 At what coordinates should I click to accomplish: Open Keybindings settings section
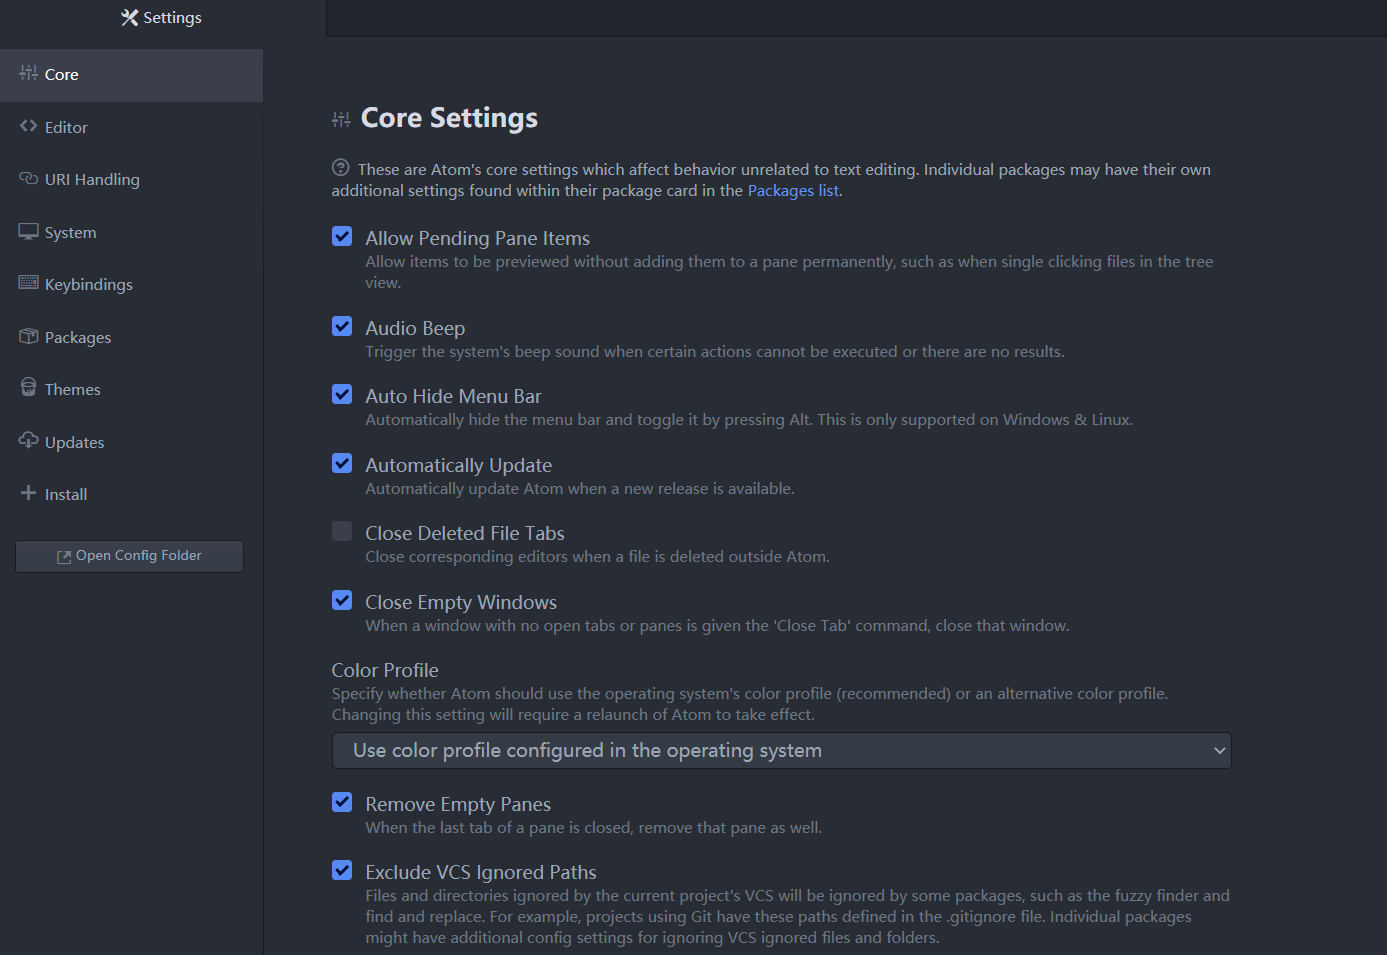pyautogui.click(x=131, y=285)
